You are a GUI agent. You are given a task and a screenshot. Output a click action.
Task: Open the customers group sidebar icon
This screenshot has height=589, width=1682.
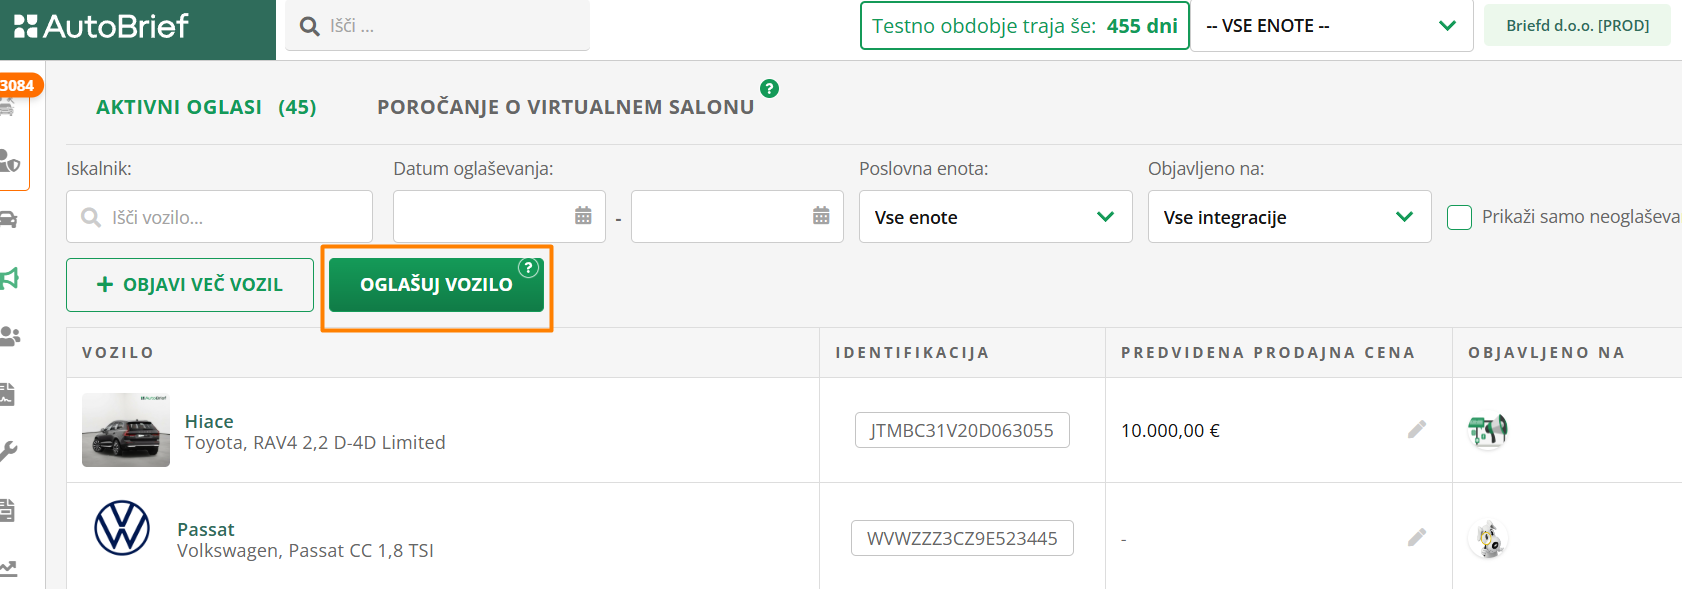10,336
